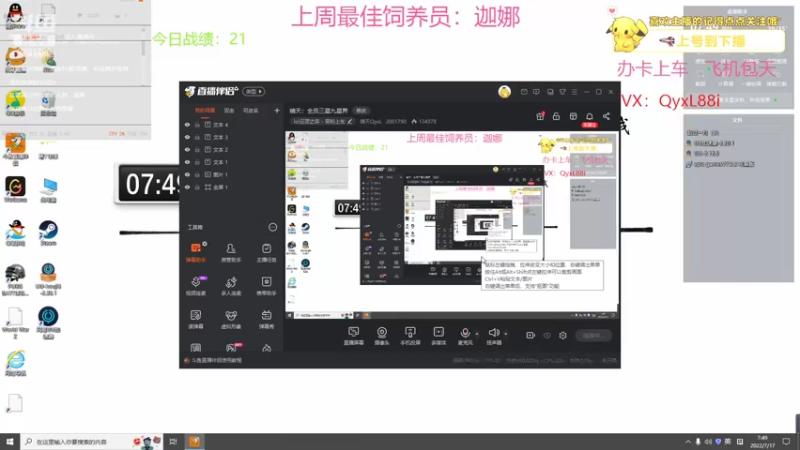Viewport: 800px width, 450px height.
Task: Lock the 文本 3 layer
Action: point(197,137)
